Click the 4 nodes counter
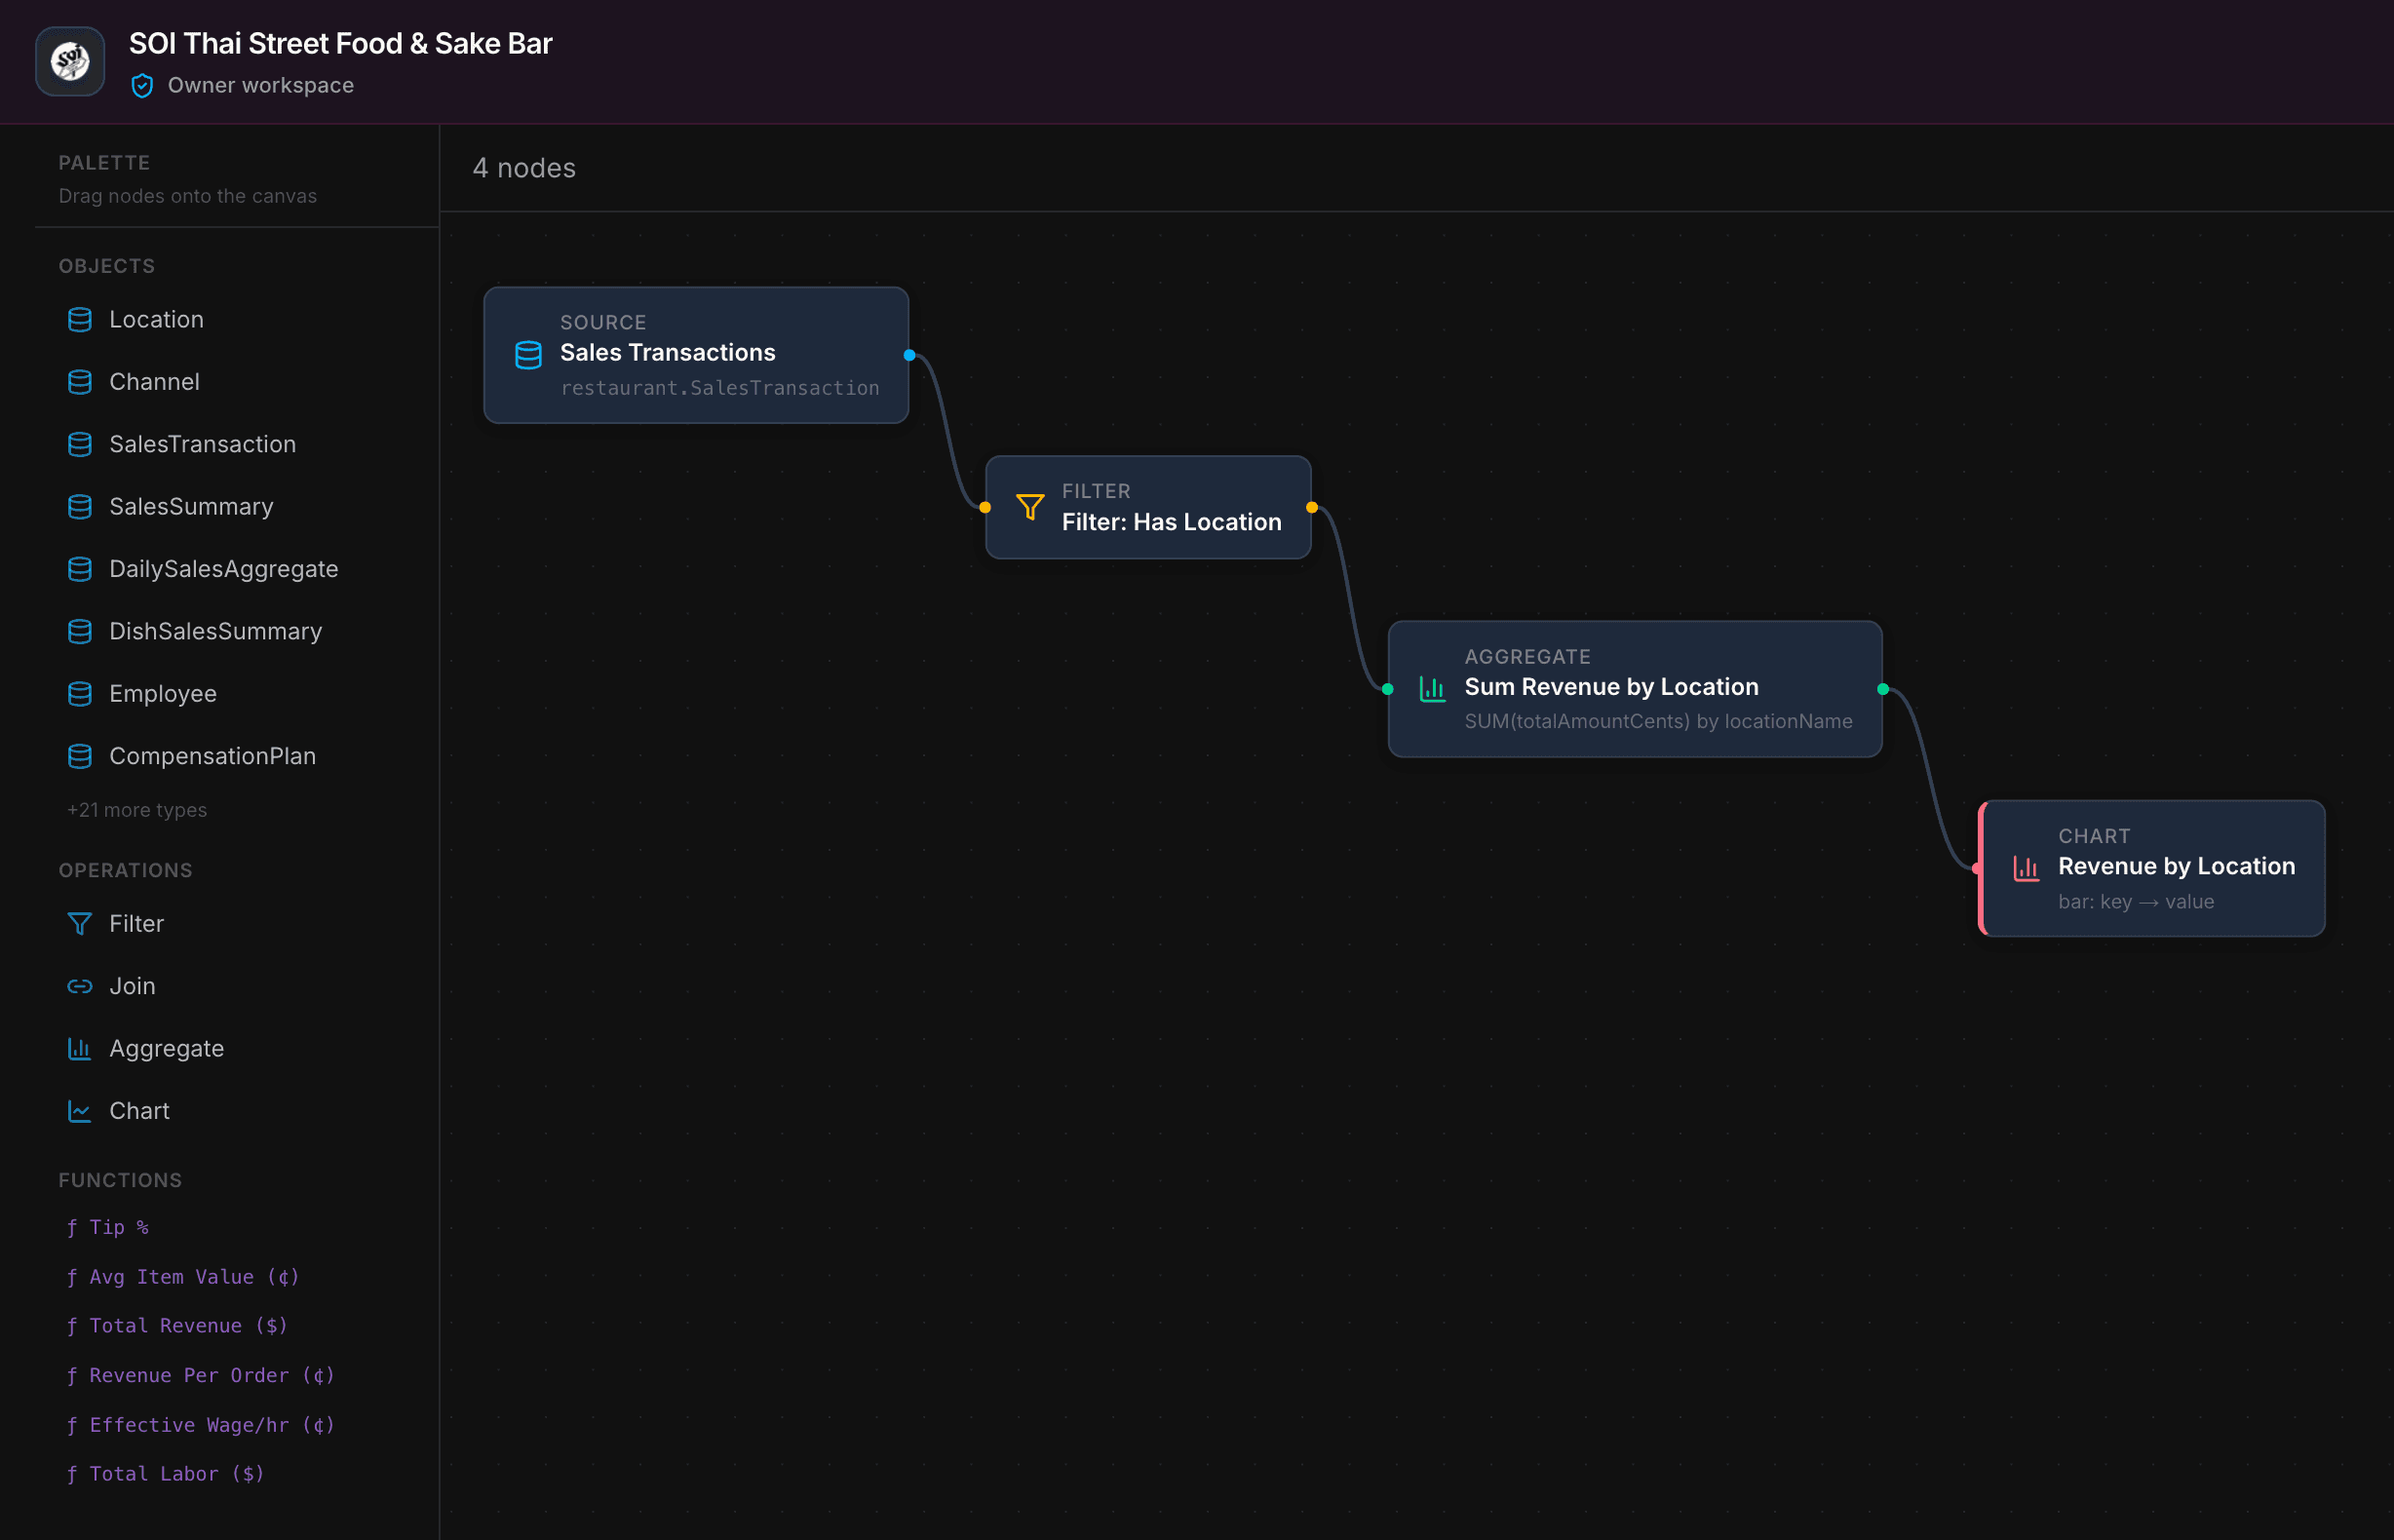The width and height of the screenshot is (2394, 1540). 524,168
